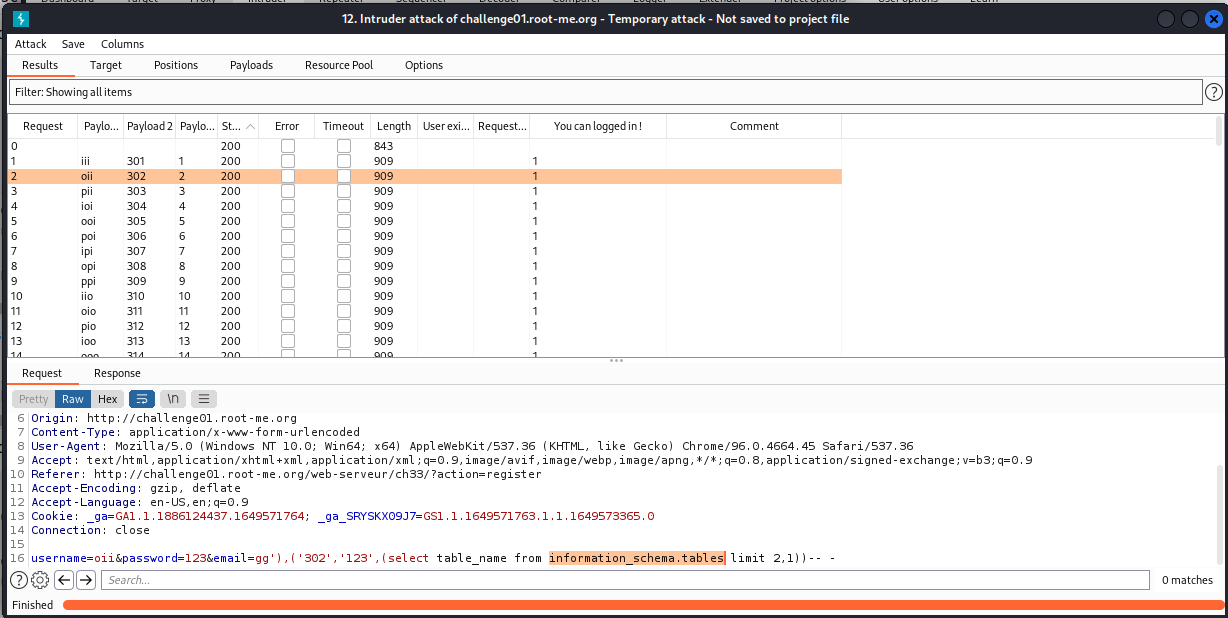Switch message view to Hex

pyautogui.click(x=107, y=399)
